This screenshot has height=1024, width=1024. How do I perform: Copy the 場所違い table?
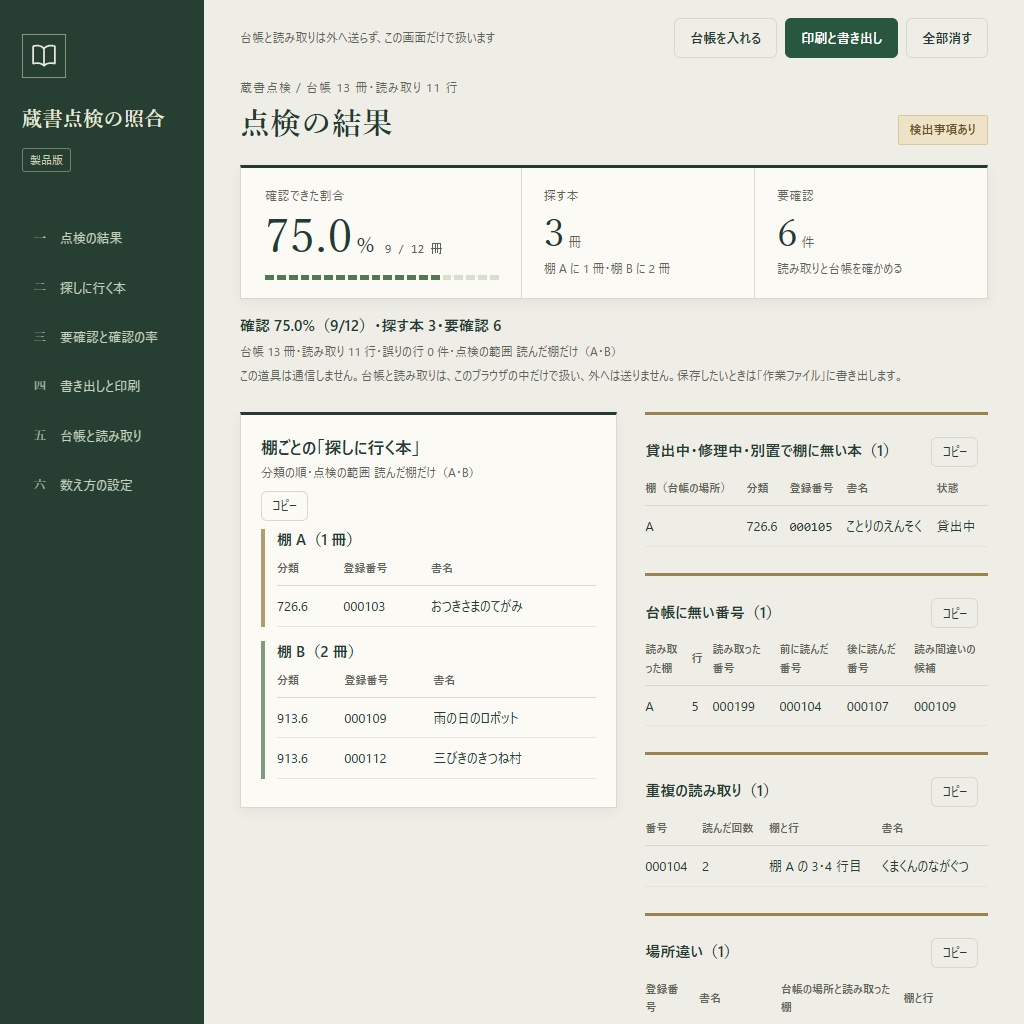point(954,953)
